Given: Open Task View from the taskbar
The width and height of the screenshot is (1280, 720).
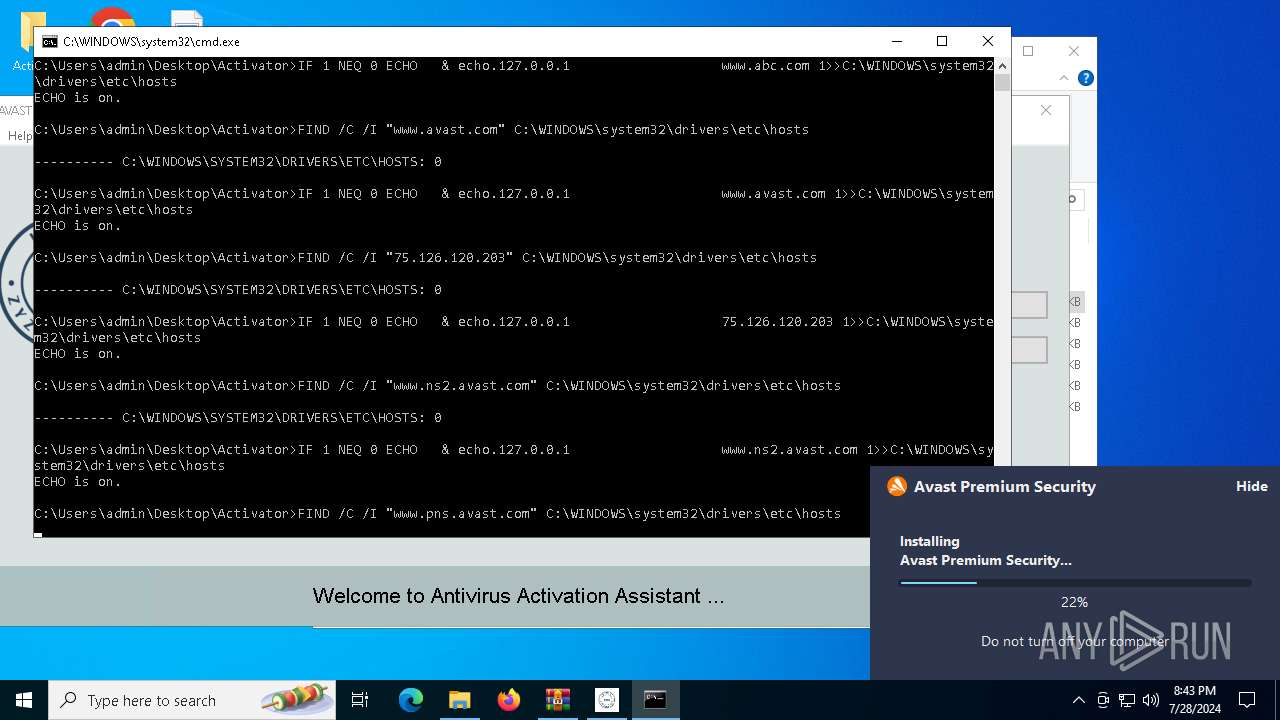Looking at the screenshot, I should click(360, 700).
